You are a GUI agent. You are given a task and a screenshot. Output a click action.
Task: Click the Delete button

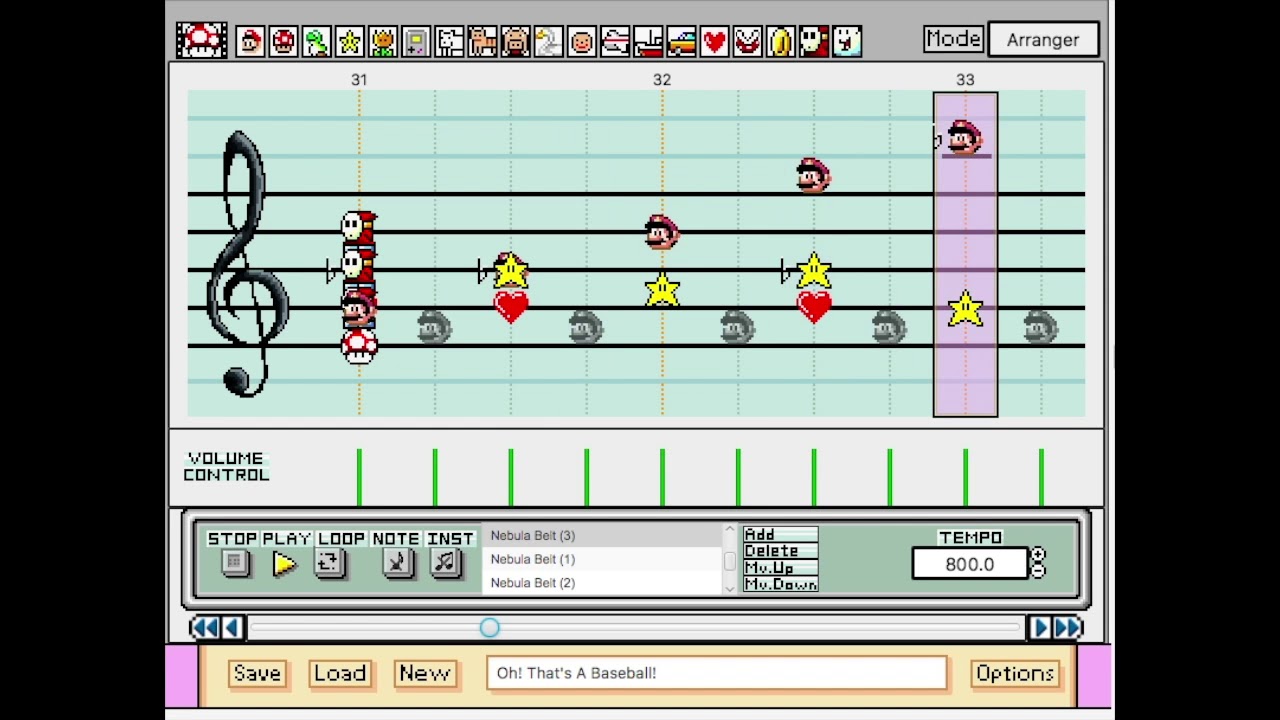point(780,551)
